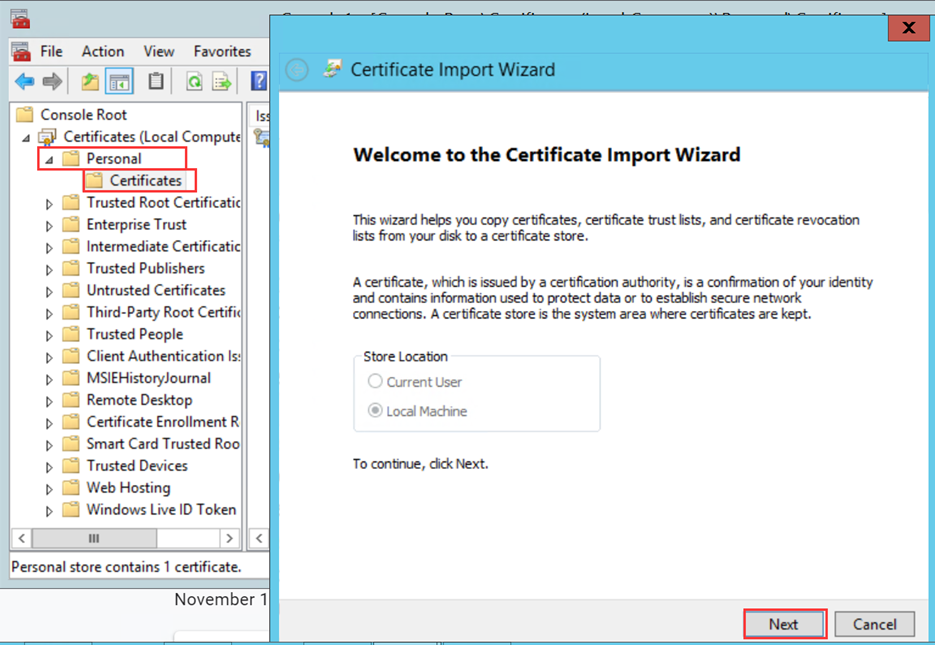939x645 pixels.
Task: Open the View menu
Action: [x=159, y=52]
